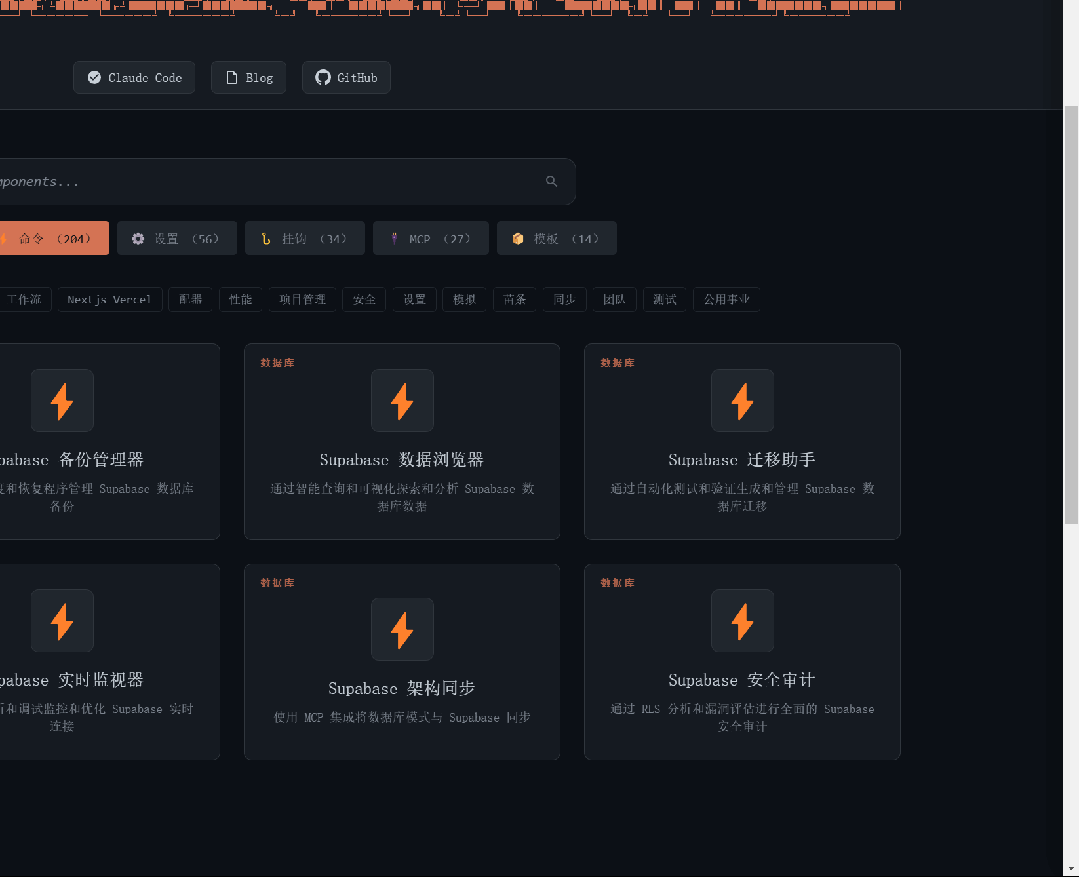Open the Supabase 备份管理器 title
The width and height of the screenshot is (1079, 877).
pyautogui.click(x=71, y=460)
